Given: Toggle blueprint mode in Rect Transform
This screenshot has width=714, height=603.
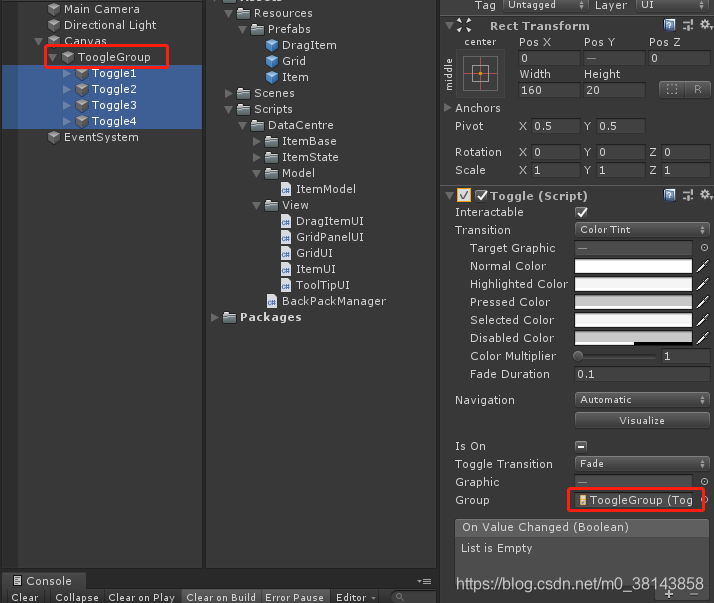Looking at the screenshot, I should [672, 90].
